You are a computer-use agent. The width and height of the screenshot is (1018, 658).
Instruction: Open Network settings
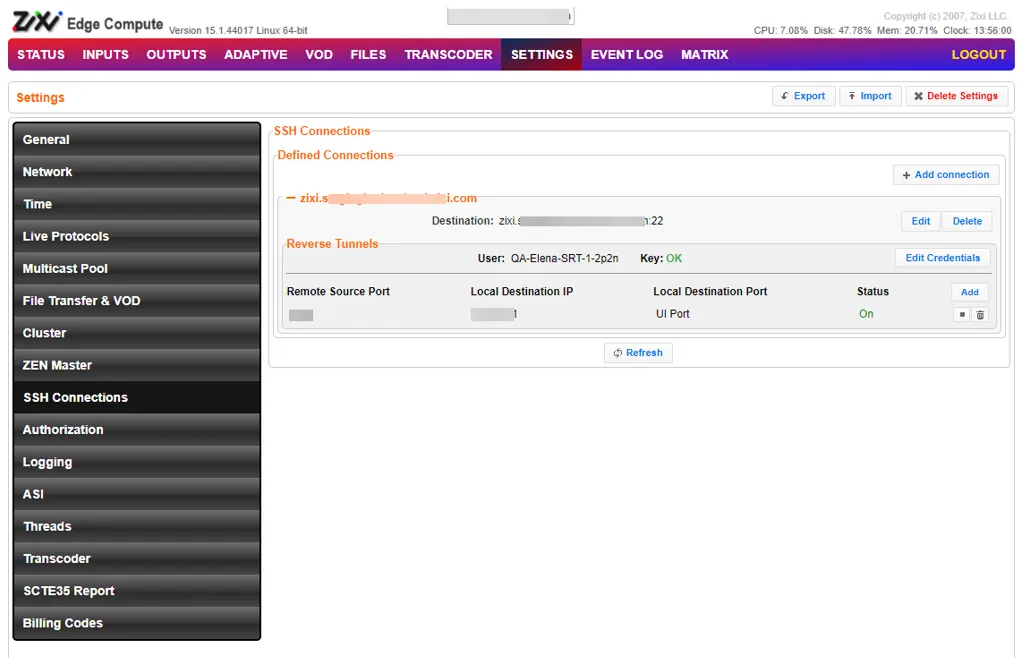click(136, 172)
